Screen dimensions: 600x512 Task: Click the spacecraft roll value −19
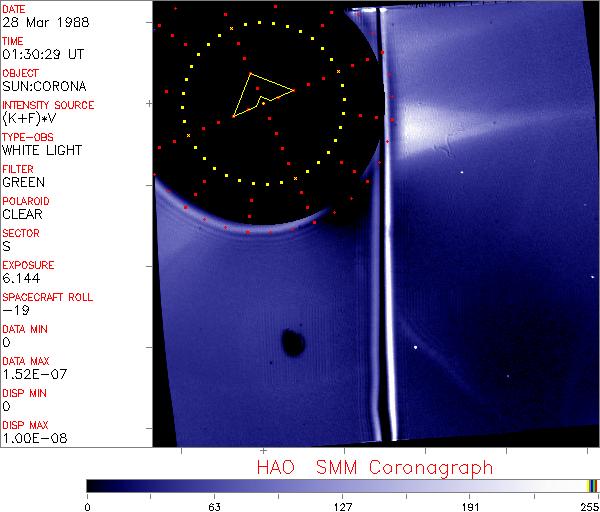(14, 310)
